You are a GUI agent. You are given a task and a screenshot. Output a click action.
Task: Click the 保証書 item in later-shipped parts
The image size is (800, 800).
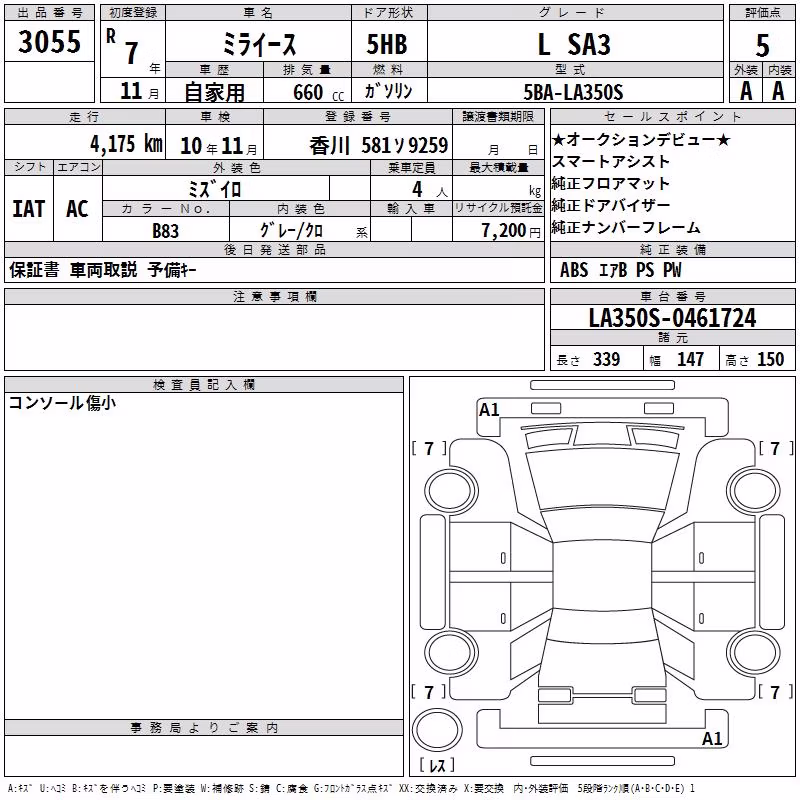34,269
